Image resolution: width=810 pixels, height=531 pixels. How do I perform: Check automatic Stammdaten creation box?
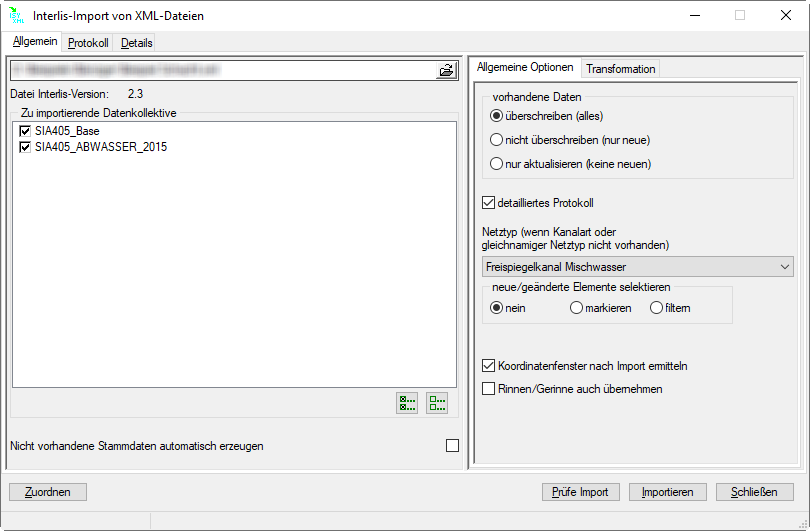[x=452, y=446]
